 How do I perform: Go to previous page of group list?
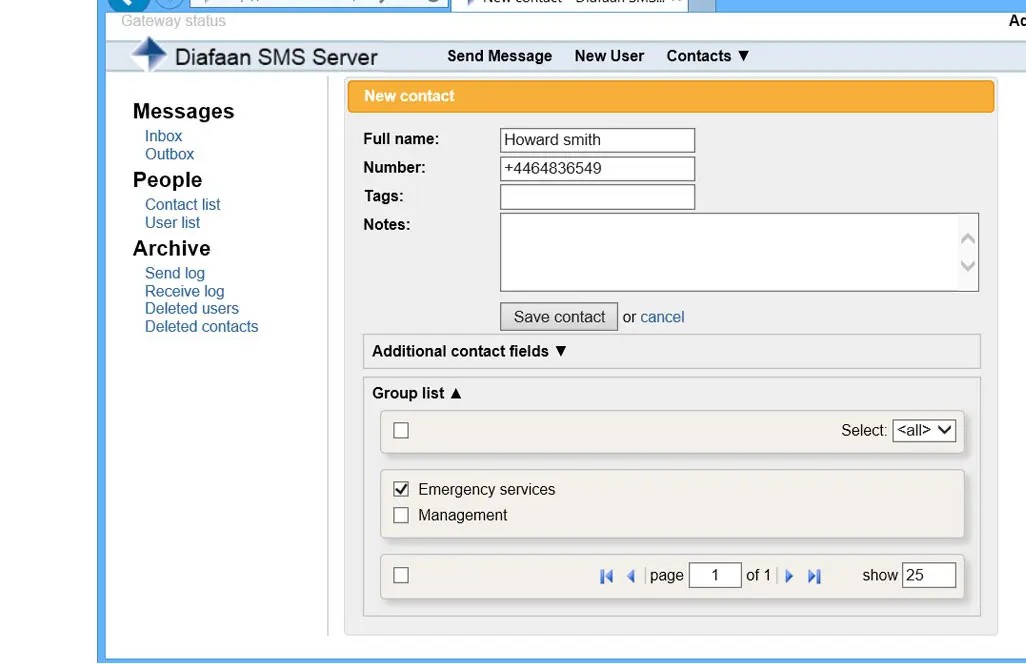631,576
